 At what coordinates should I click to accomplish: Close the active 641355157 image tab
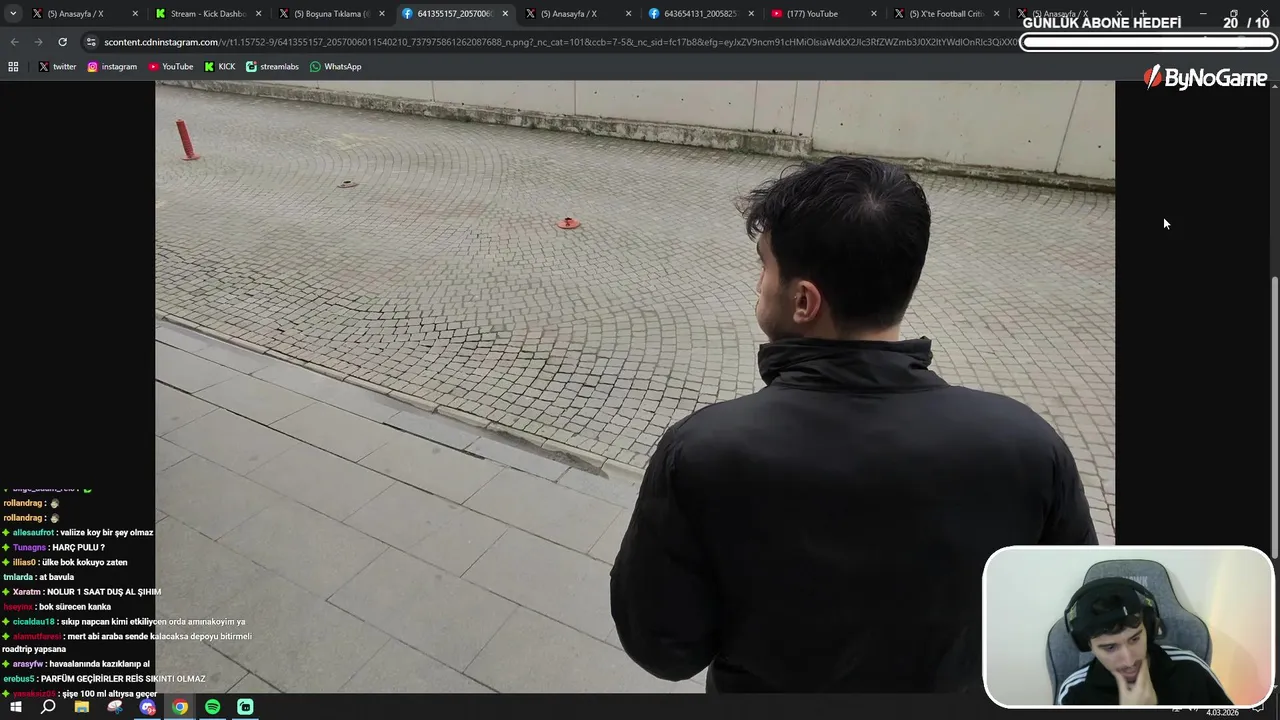pos(505,14)
